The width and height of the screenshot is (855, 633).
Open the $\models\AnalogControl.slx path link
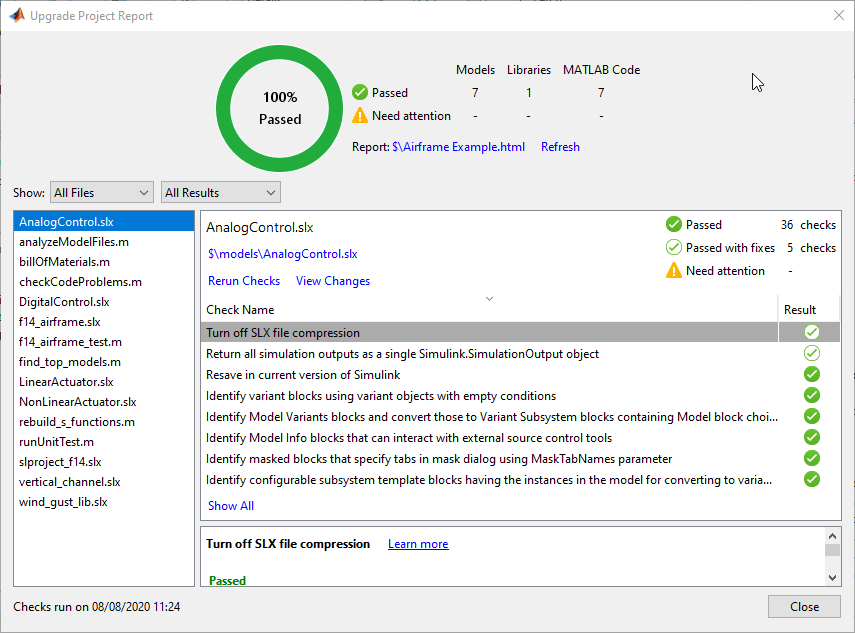(282, 254)
